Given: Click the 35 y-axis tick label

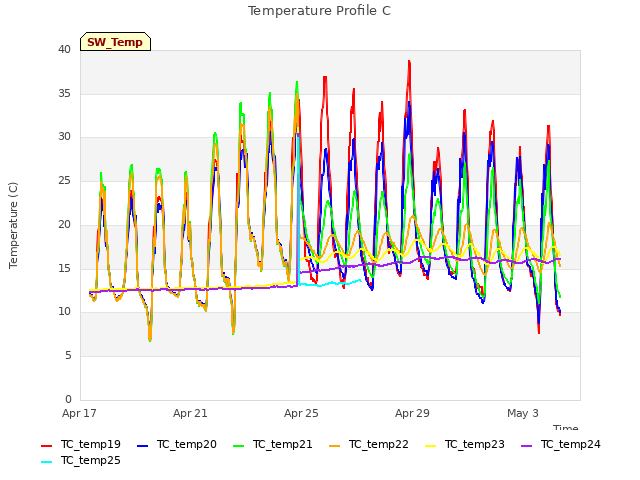Looking at the screenshot, I should tap(64, 93).
